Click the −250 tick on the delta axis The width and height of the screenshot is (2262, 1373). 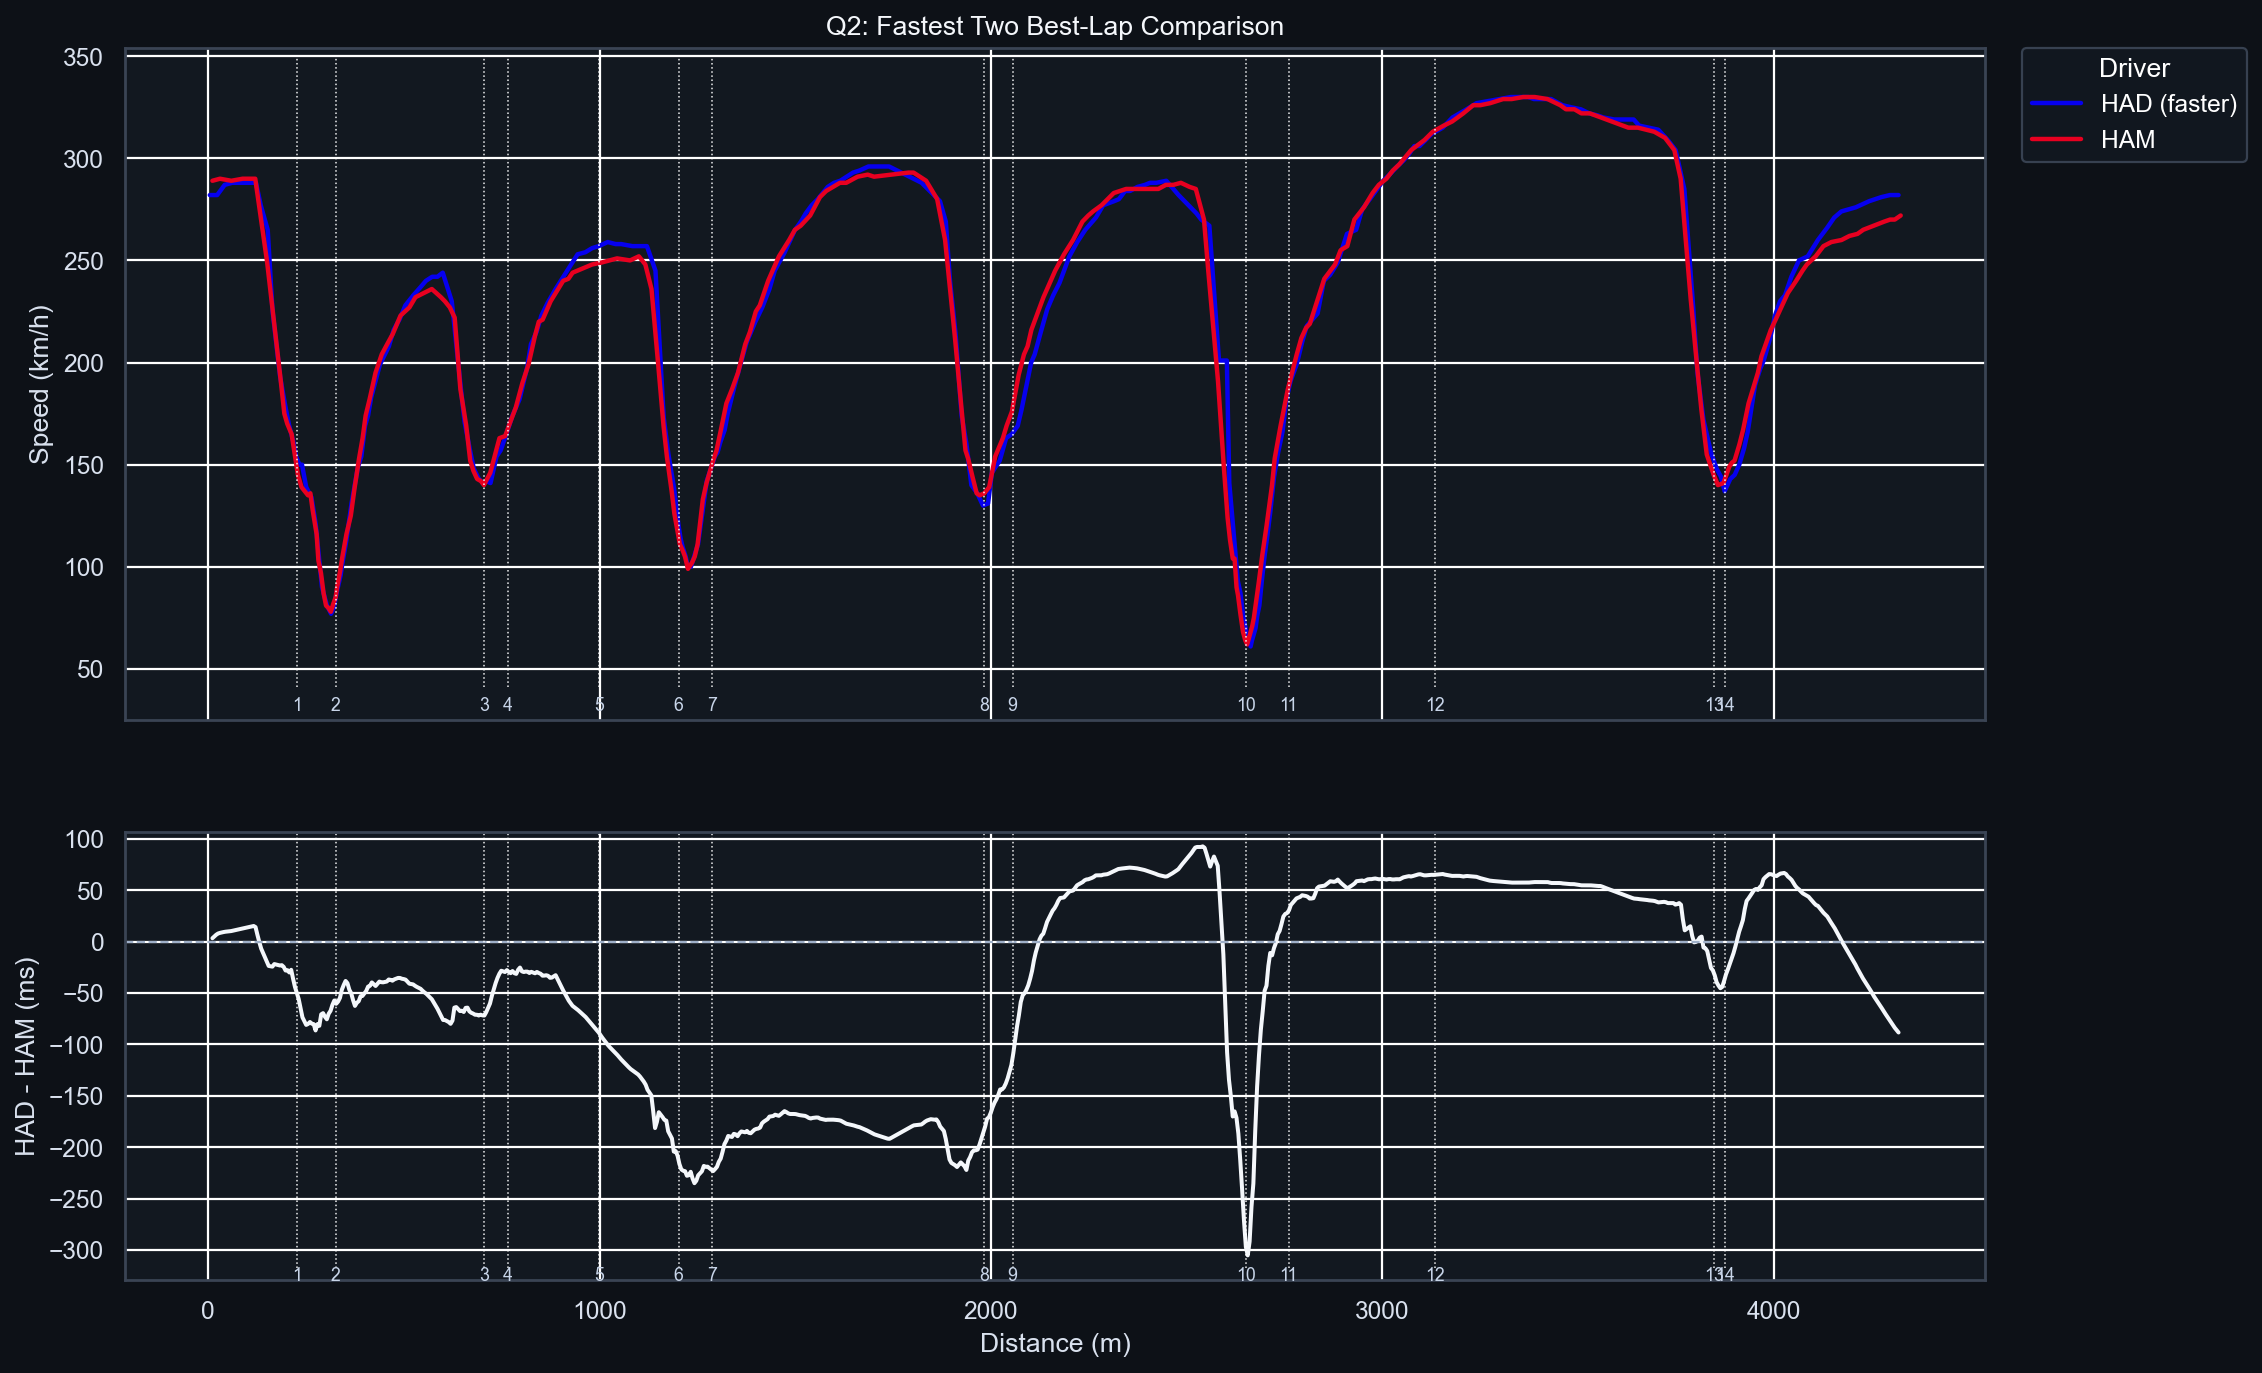(76, 1199)
